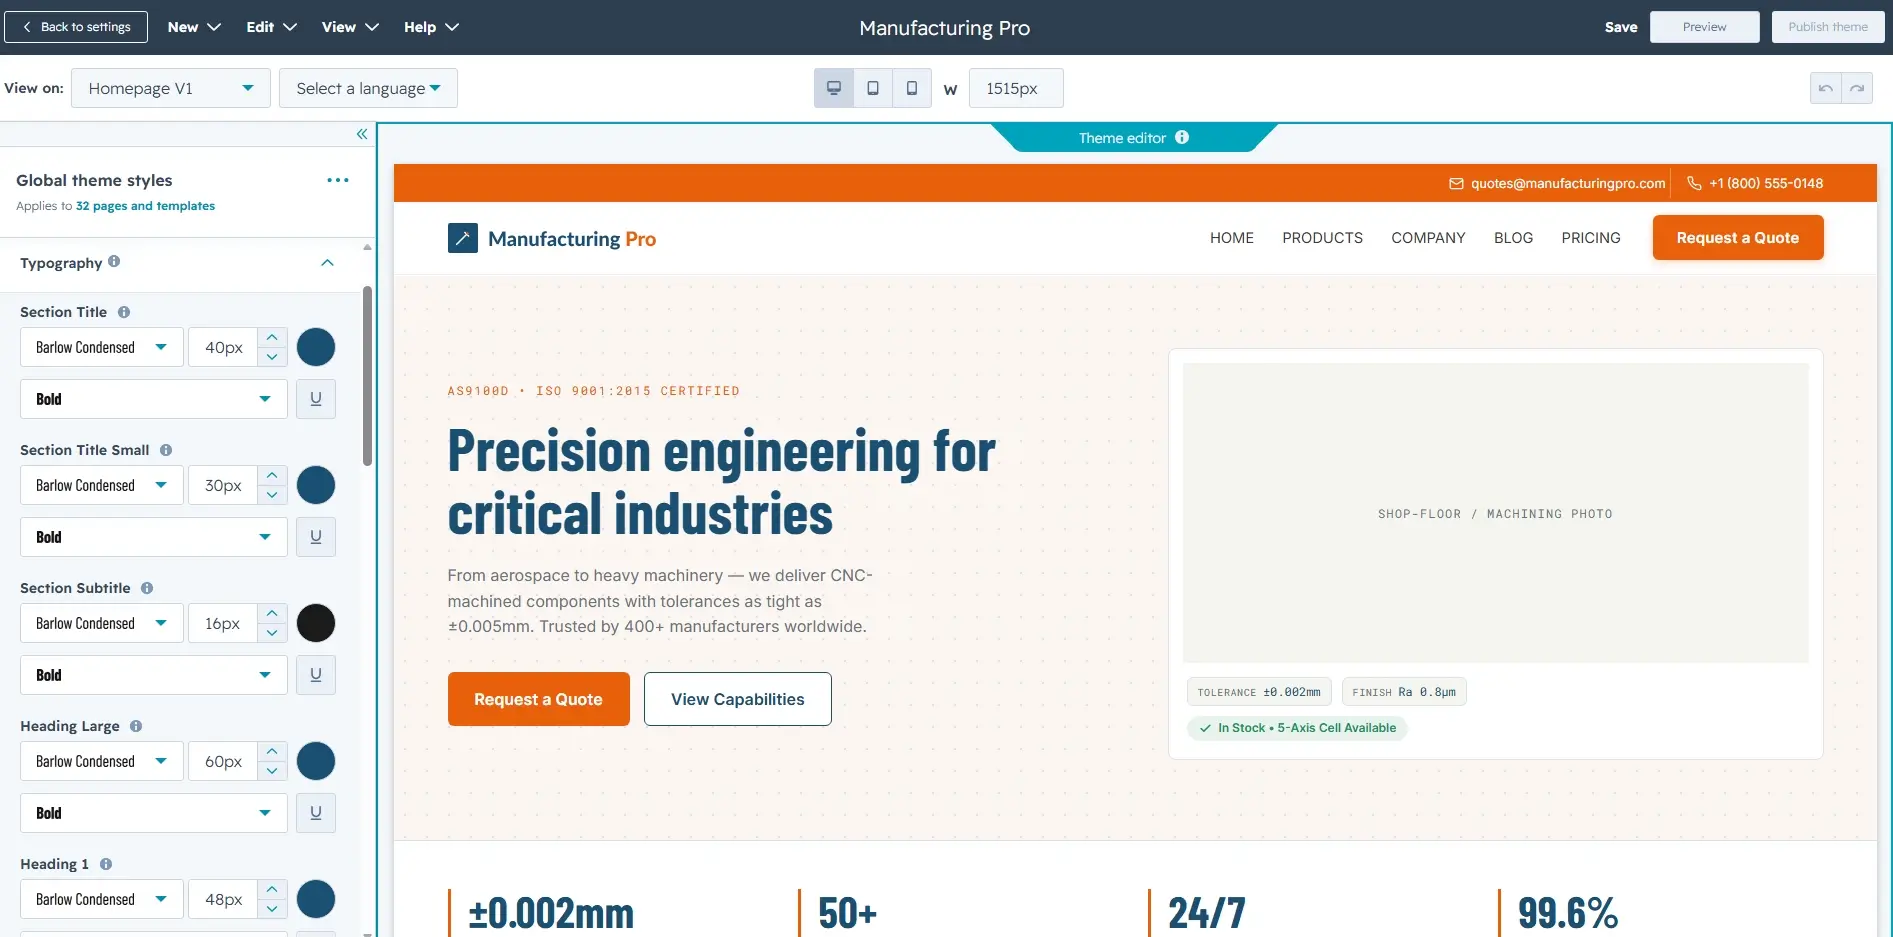Collapse the left sidebar panel
The image size is (1893, 937).
[x=362, y=134]
